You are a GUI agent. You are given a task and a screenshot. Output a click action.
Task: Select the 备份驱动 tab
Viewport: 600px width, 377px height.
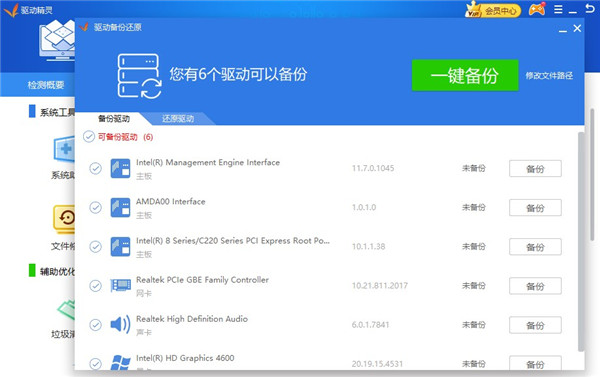pos(114,119)
